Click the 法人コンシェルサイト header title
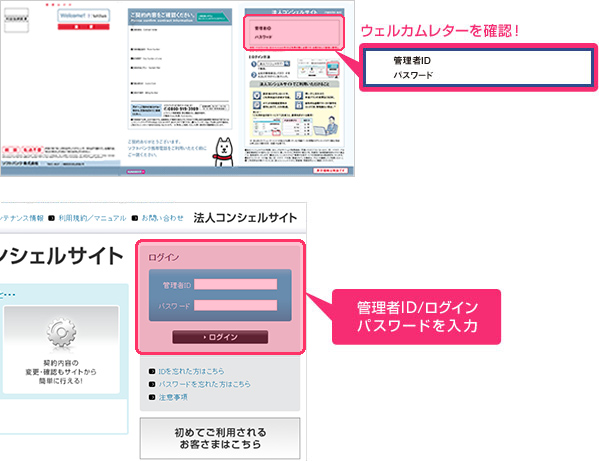Image resolution: width=599 pixels, height=461 pixels. tap(245, 218)
